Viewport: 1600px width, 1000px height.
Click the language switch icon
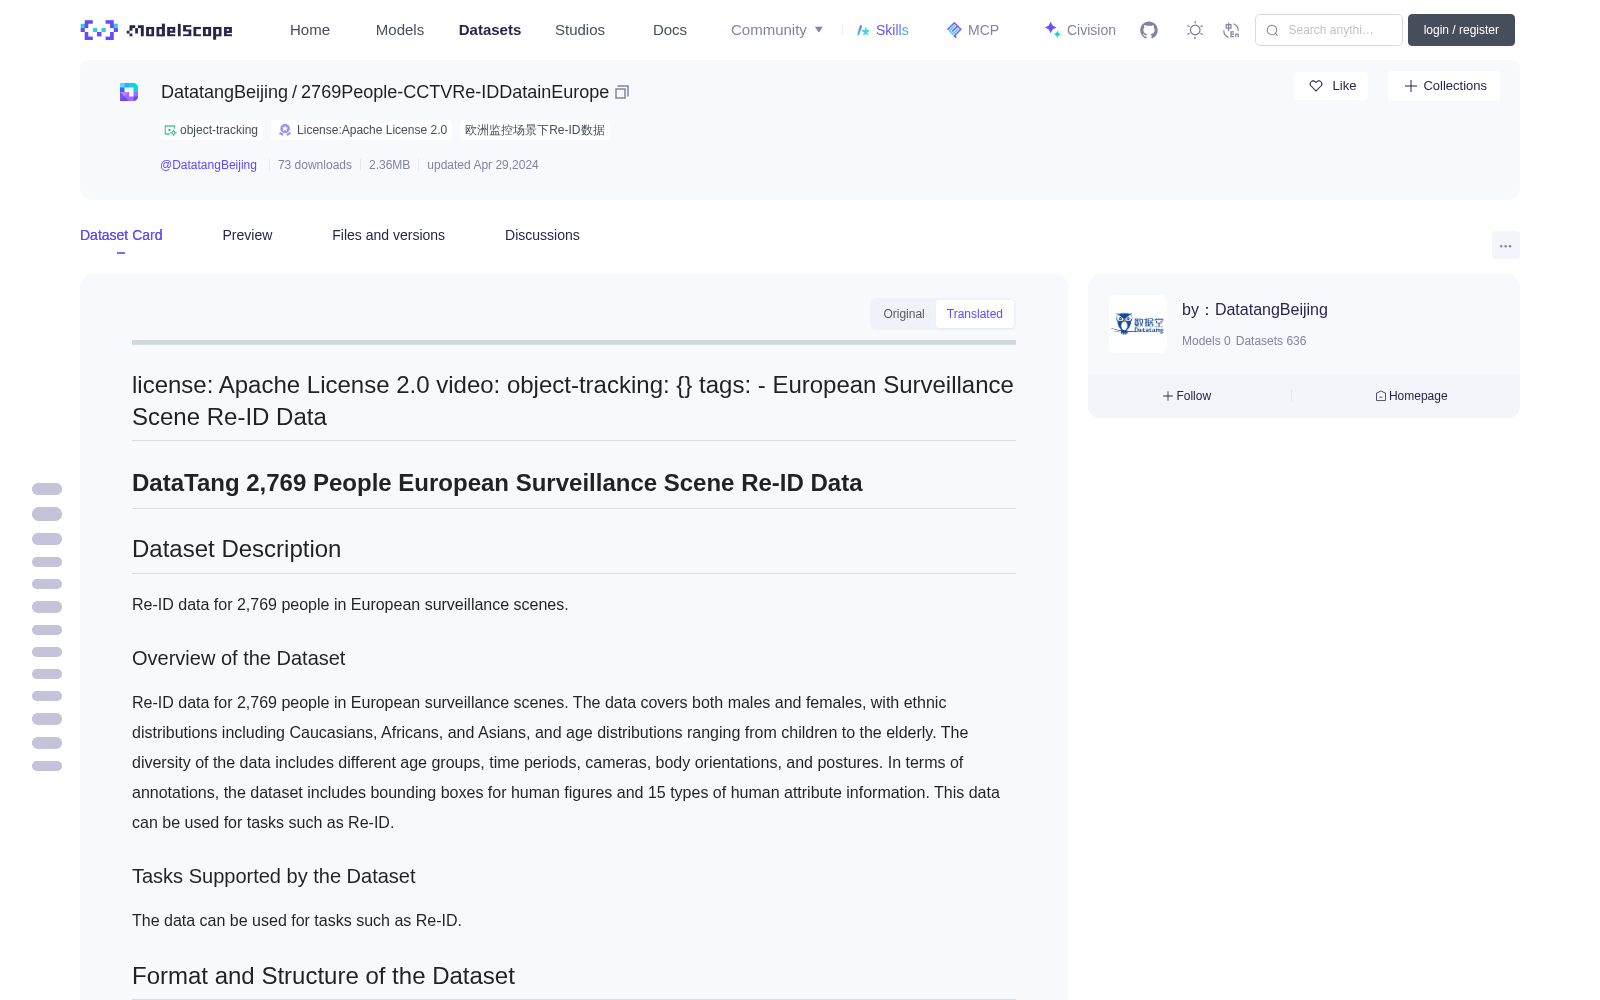(x=1231, y=30)
